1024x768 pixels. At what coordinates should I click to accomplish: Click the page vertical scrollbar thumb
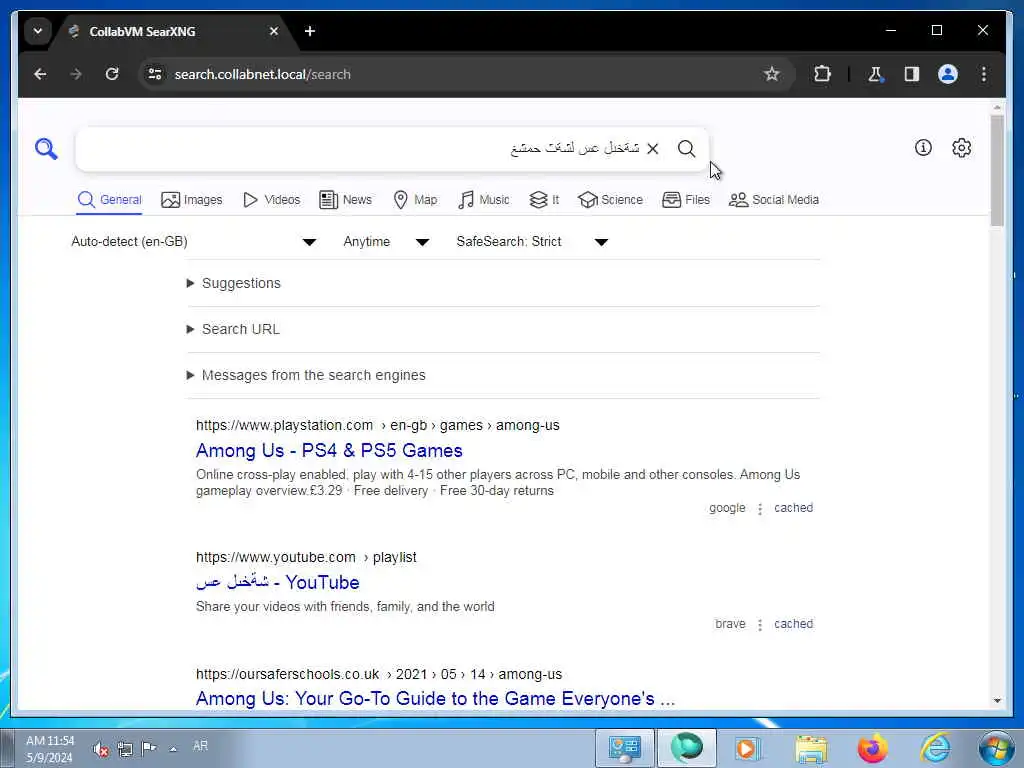997,171
